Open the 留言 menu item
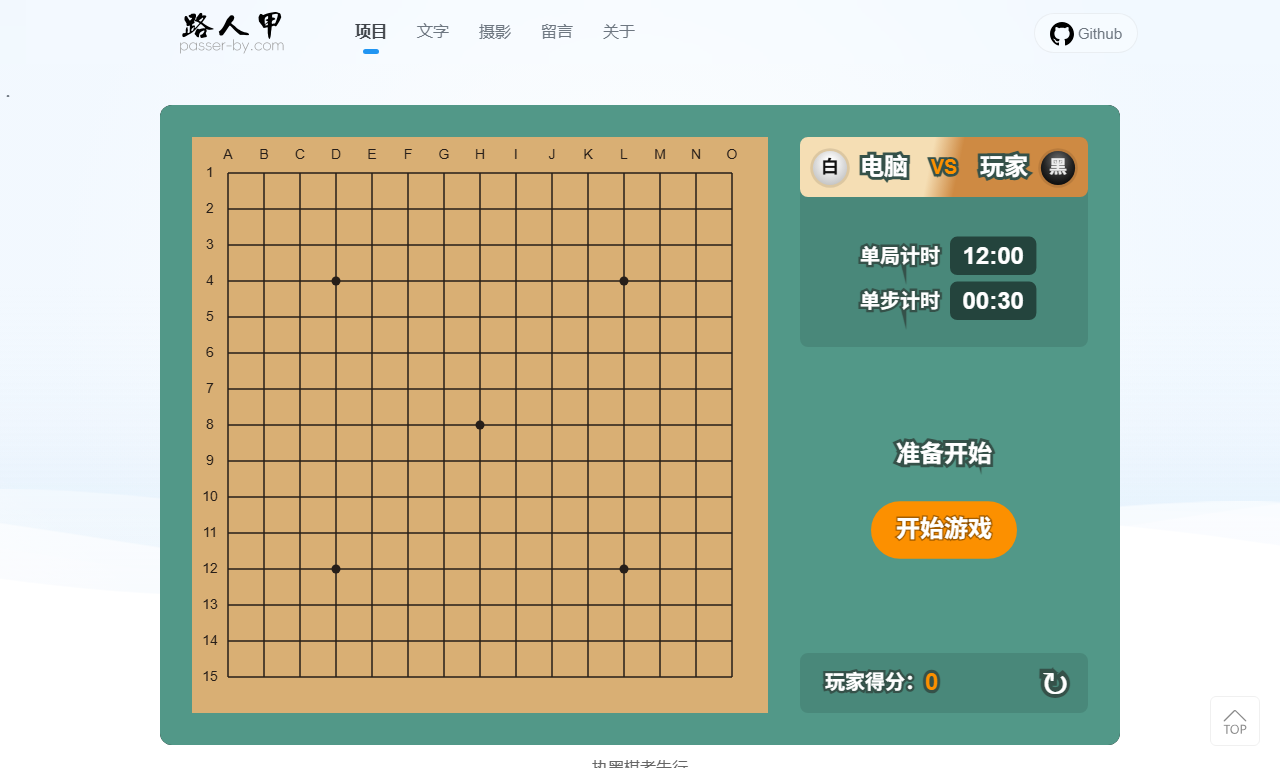The width and height of the screenshot is (1280, 768). (x=557, y=32)
